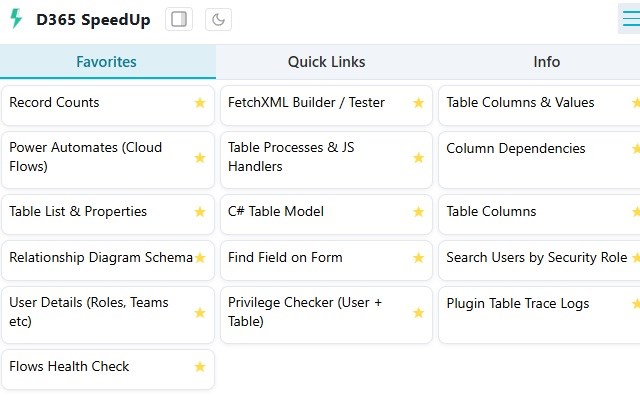Viewport: 640px width, 400px height.
Task: Toggle star on Power Automates card
Action: [x=200, y=158]
